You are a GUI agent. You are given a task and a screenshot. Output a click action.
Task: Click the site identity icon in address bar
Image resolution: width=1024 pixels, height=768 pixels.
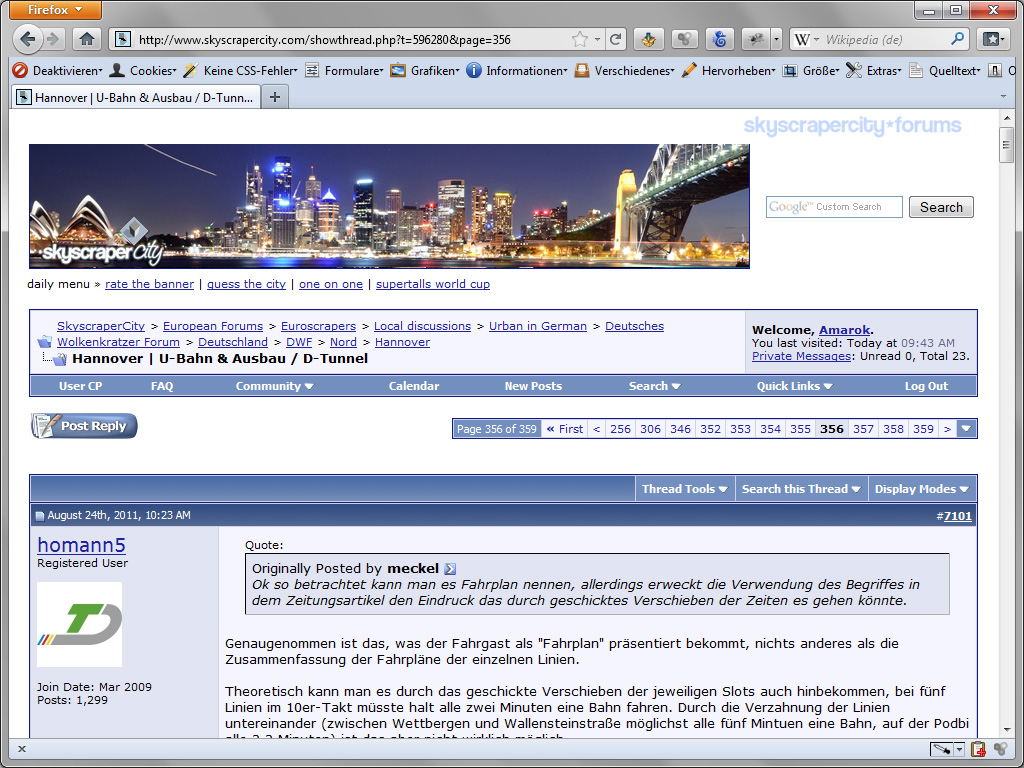pyautogui.click(x=122, y=39)
